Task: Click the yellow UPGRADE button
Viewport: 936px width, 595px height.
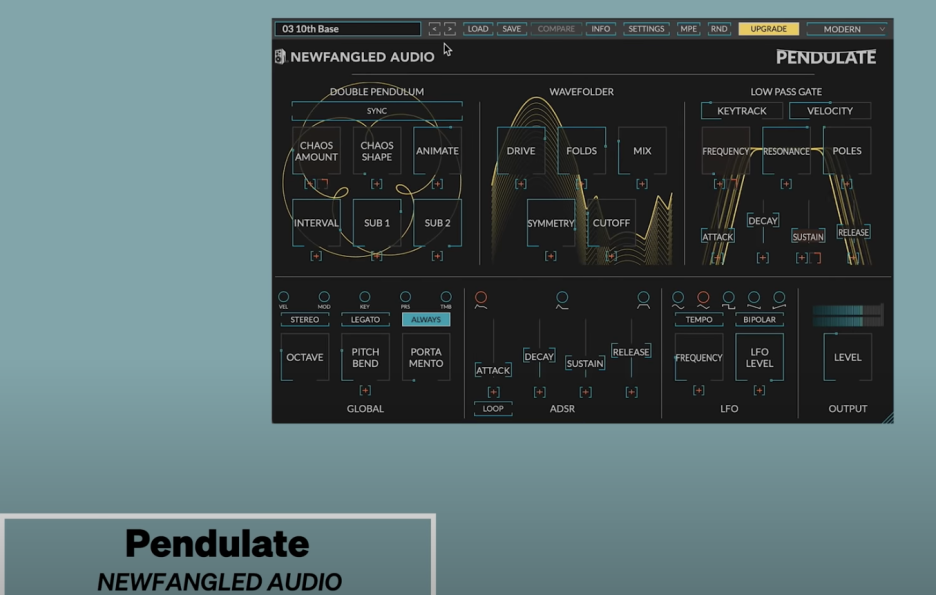Action: 768,29
